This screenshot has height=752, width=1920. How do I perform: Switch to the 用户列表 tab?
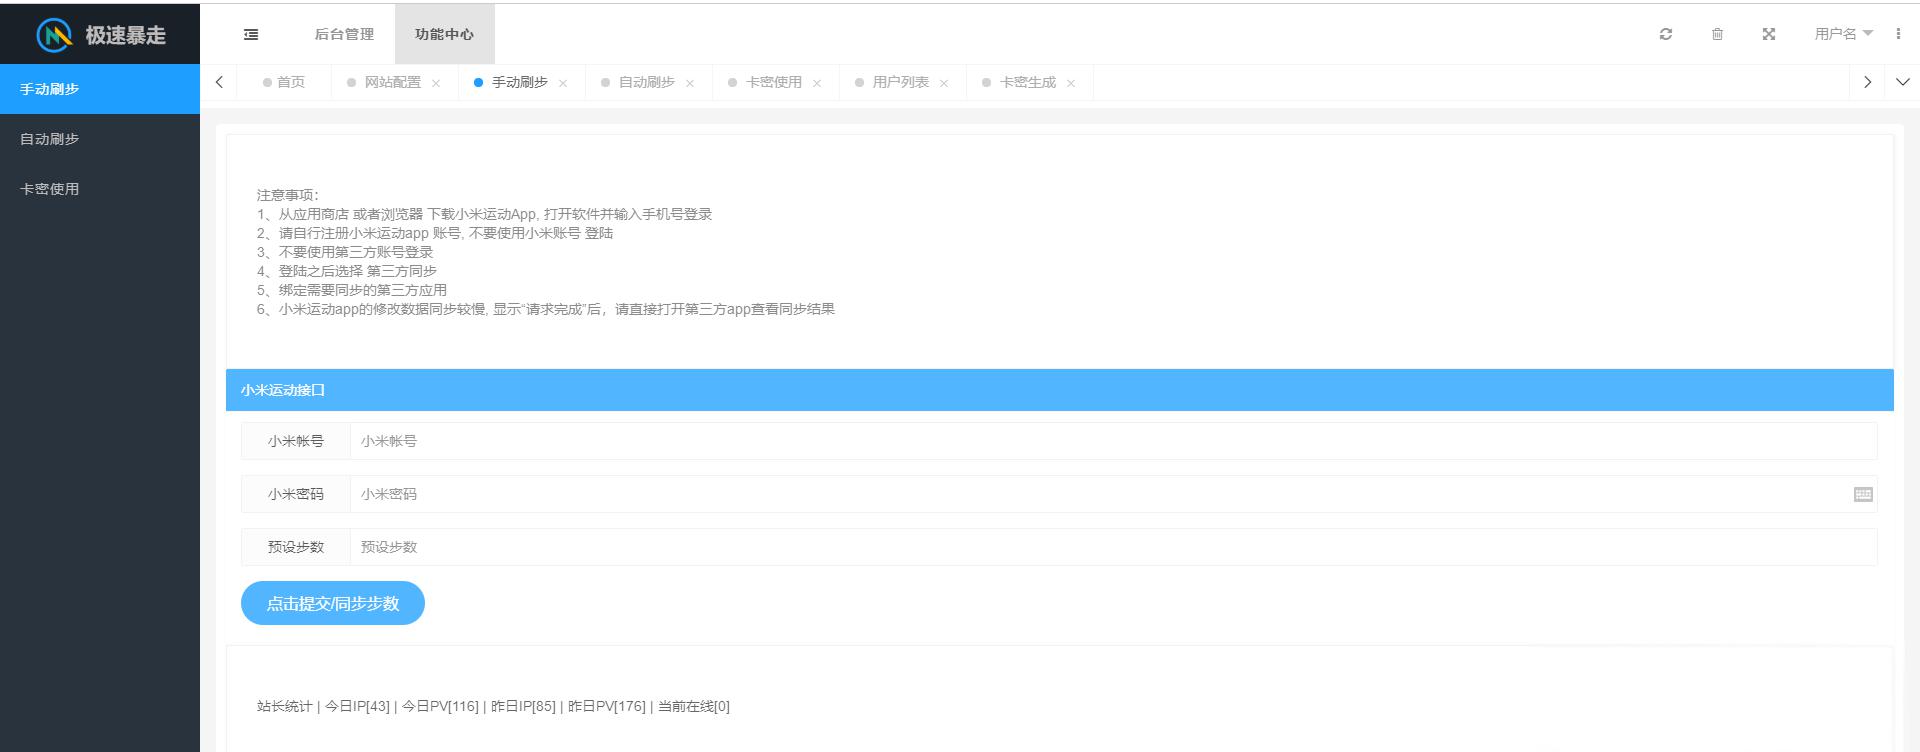pyautogui.click(x=900, y=82)
